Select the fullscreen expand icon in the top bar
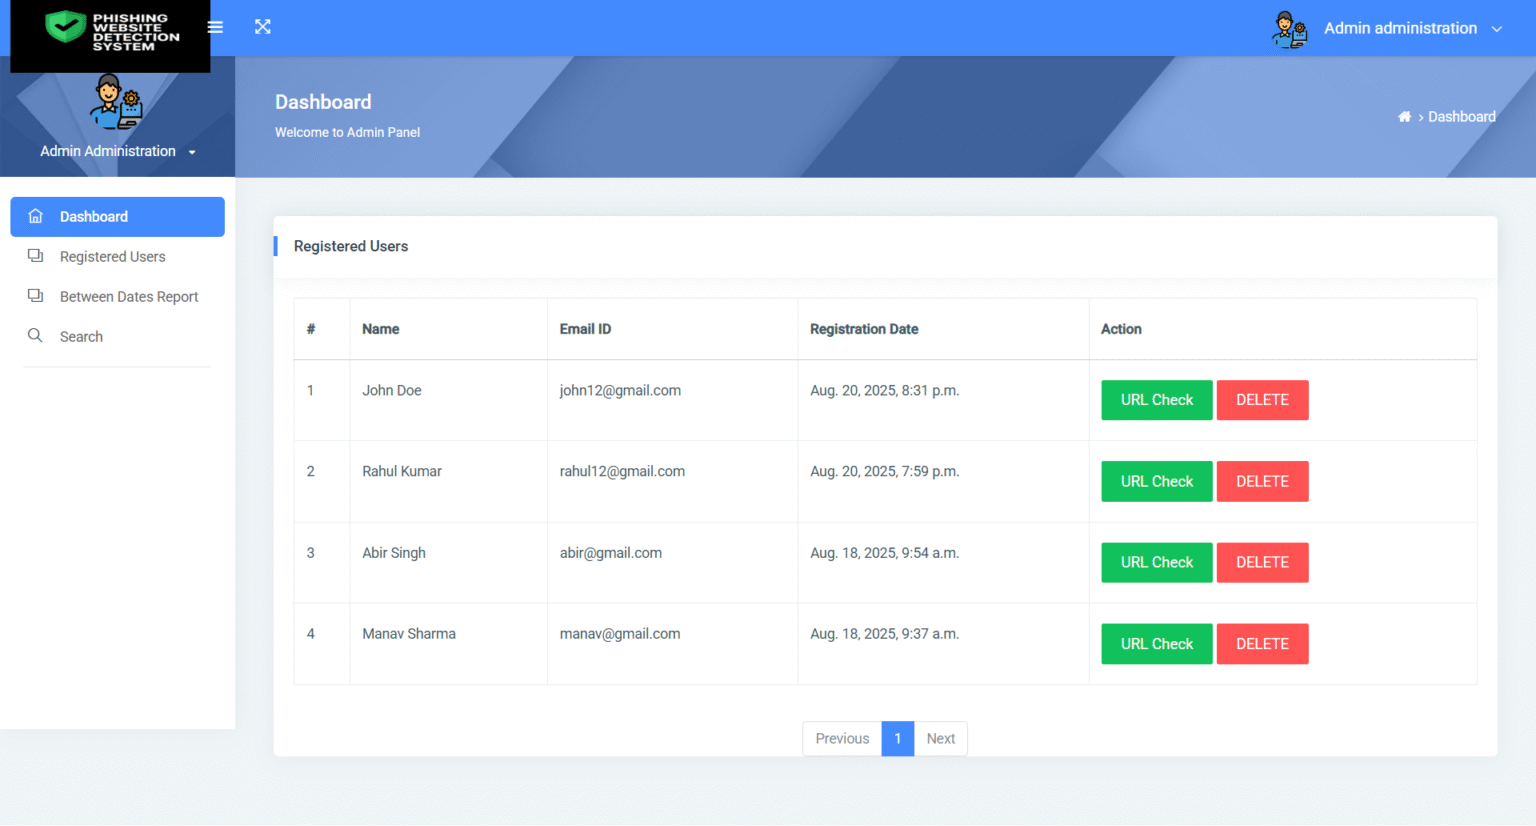This screenshot has width=1536, height=826. coord(262,27)
